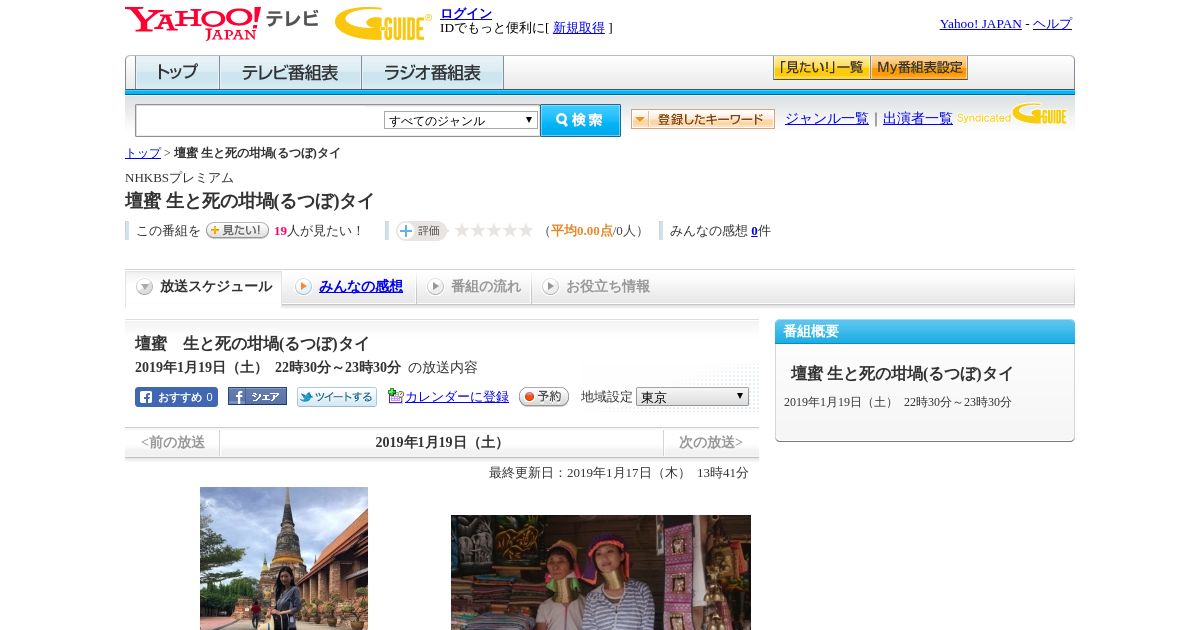1200x630 pixels.
Task: Click the Twitter ツイートする button
Action: tap(337, 397)
